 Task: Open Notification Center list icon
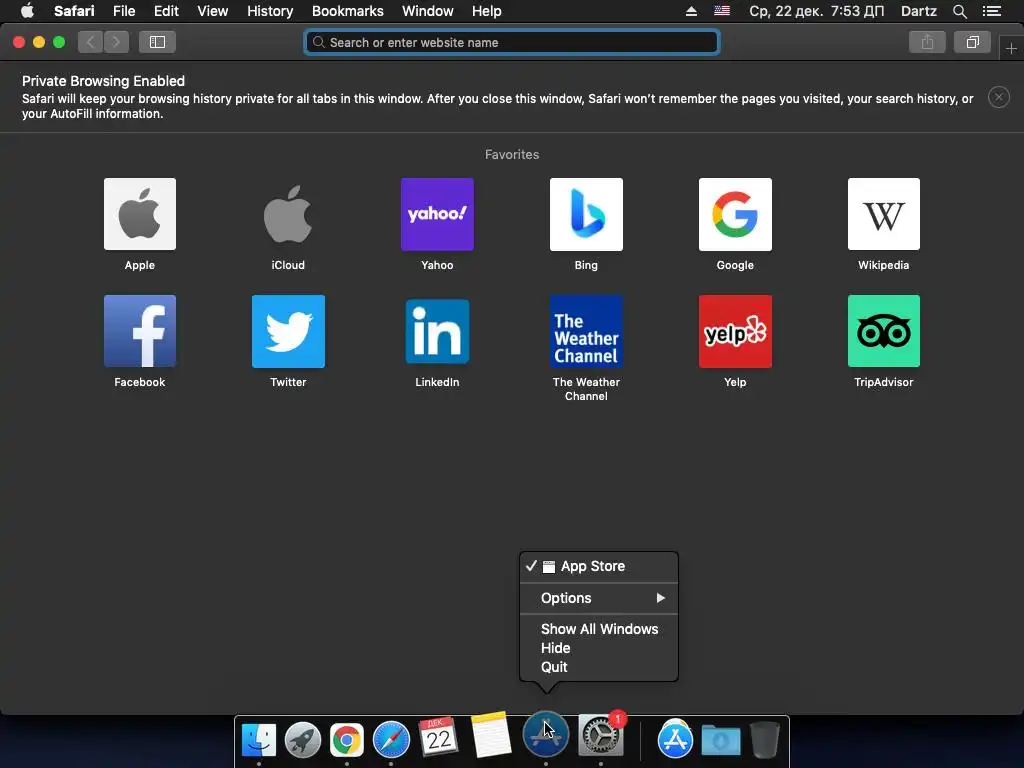coord(992,11)
